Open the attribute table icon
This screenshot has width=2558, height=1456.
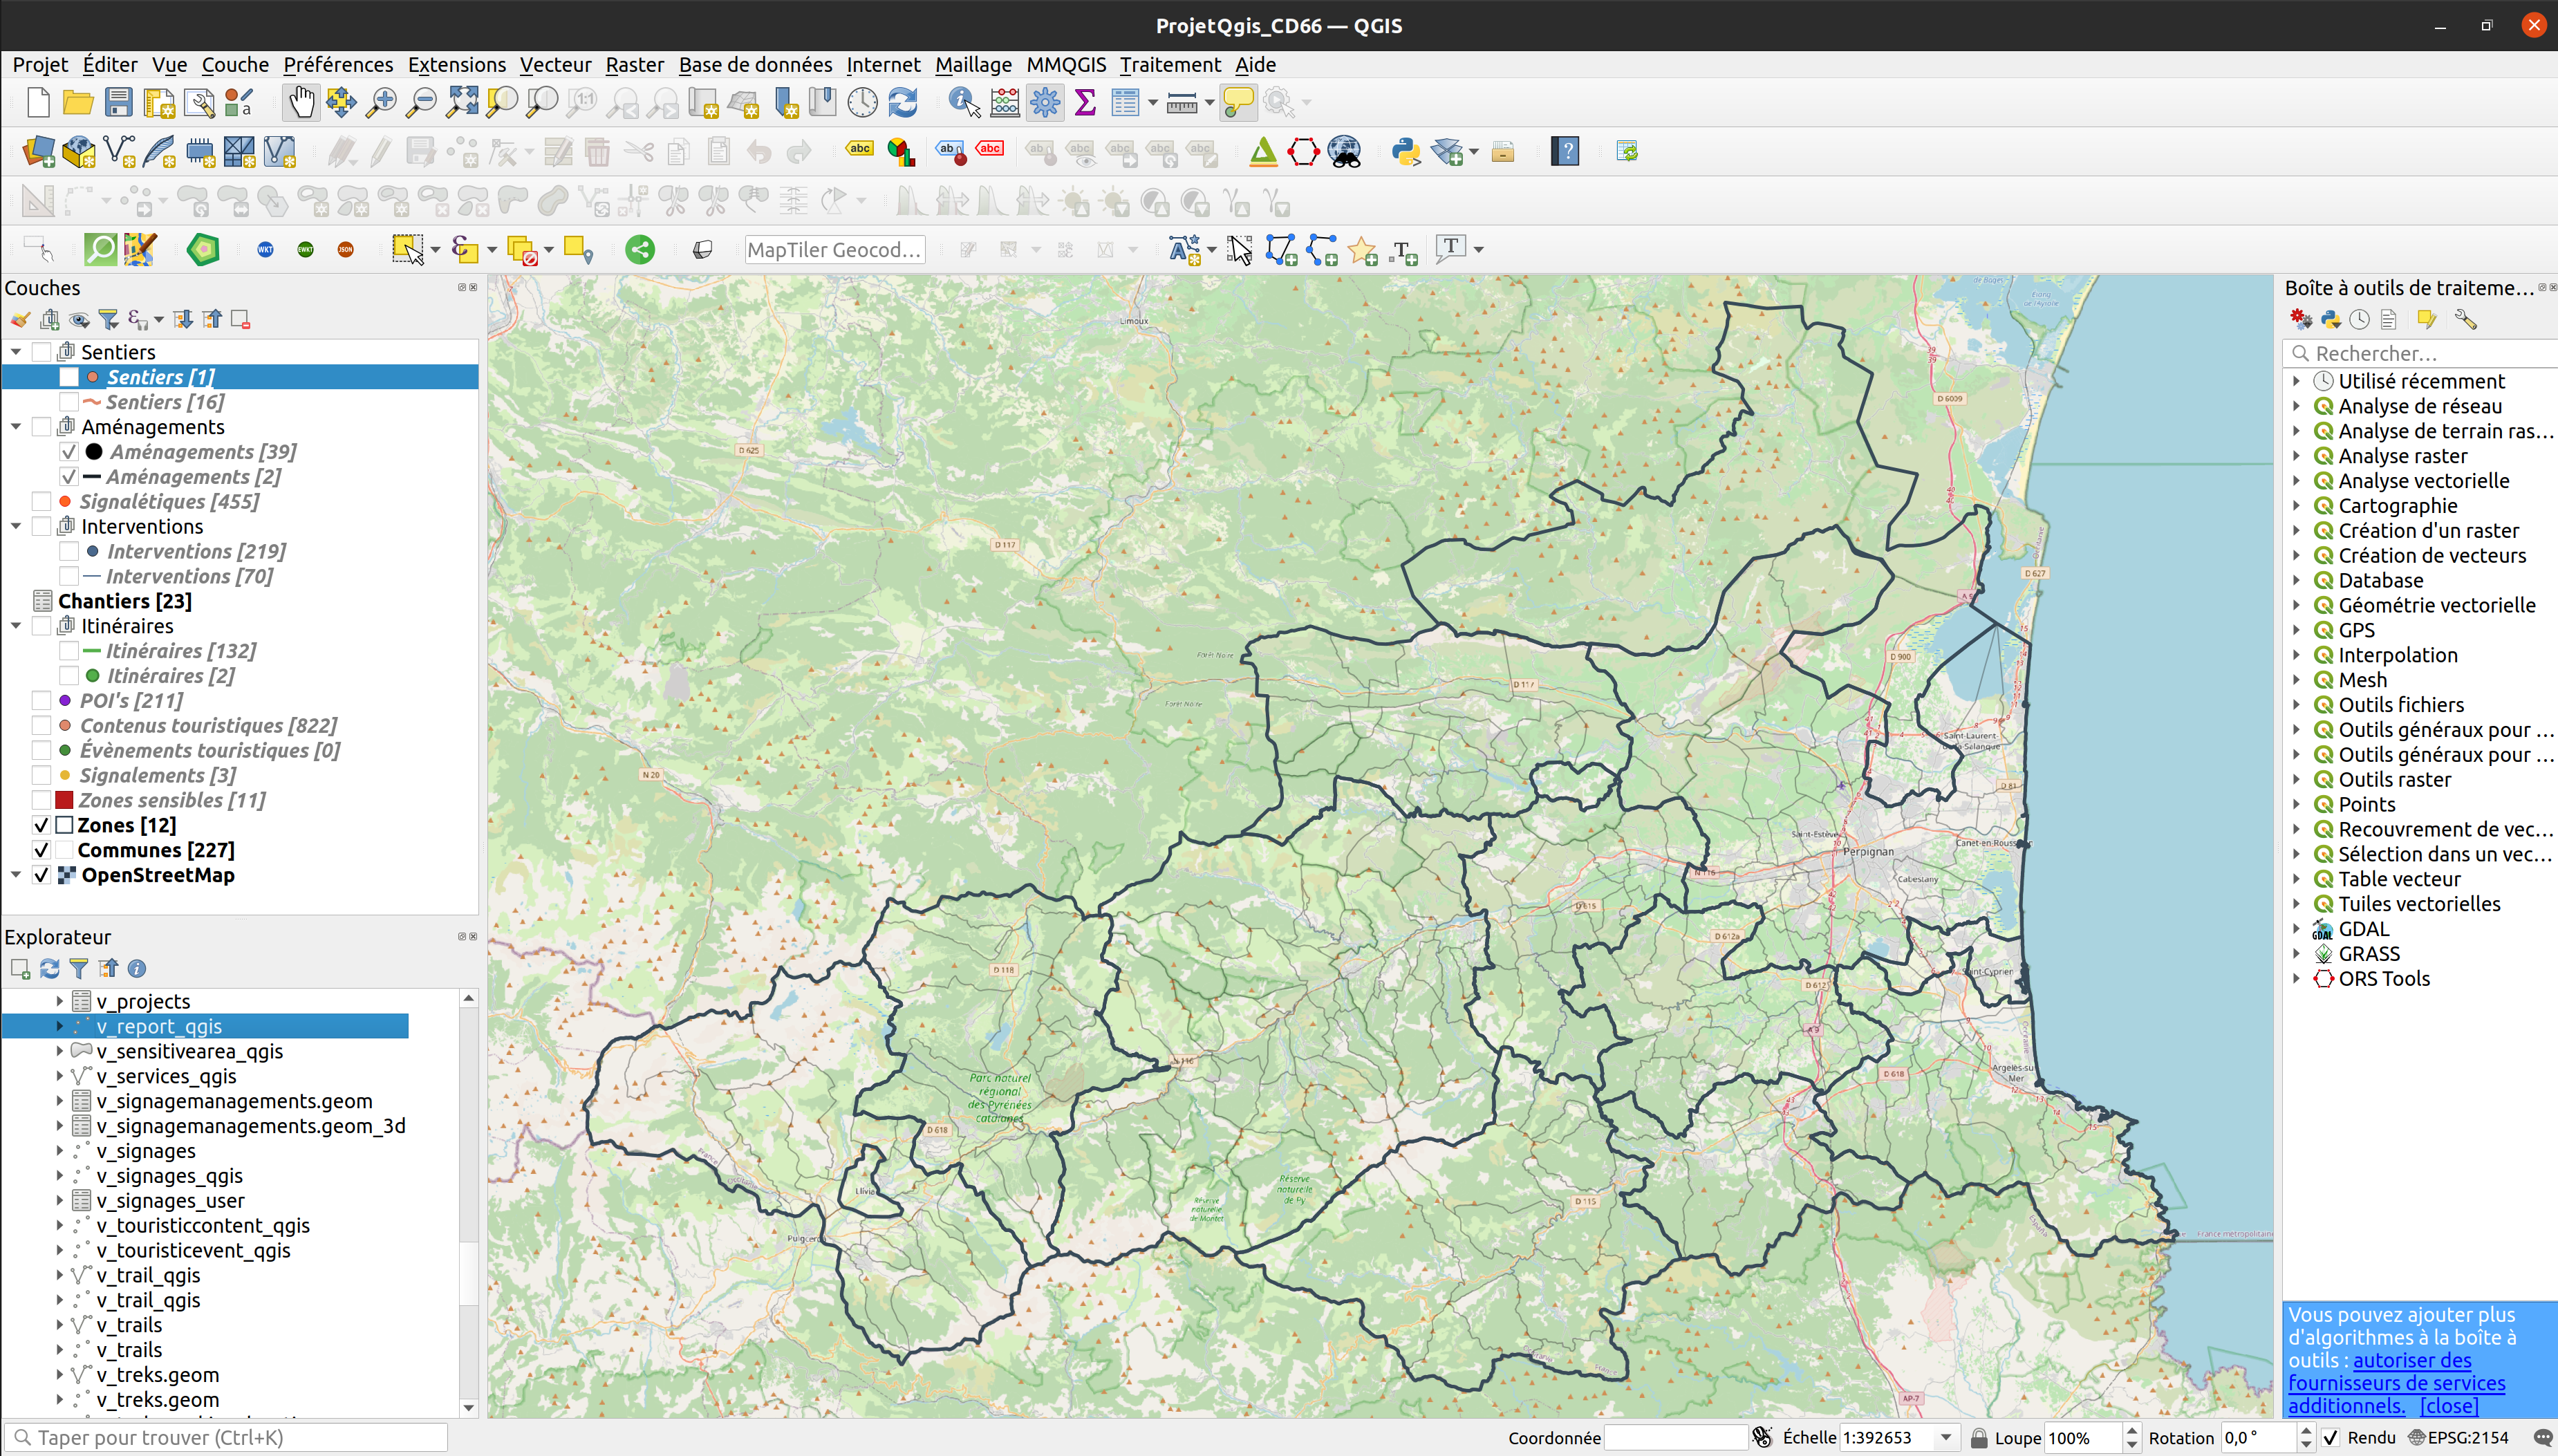[x=1125, y=102]
